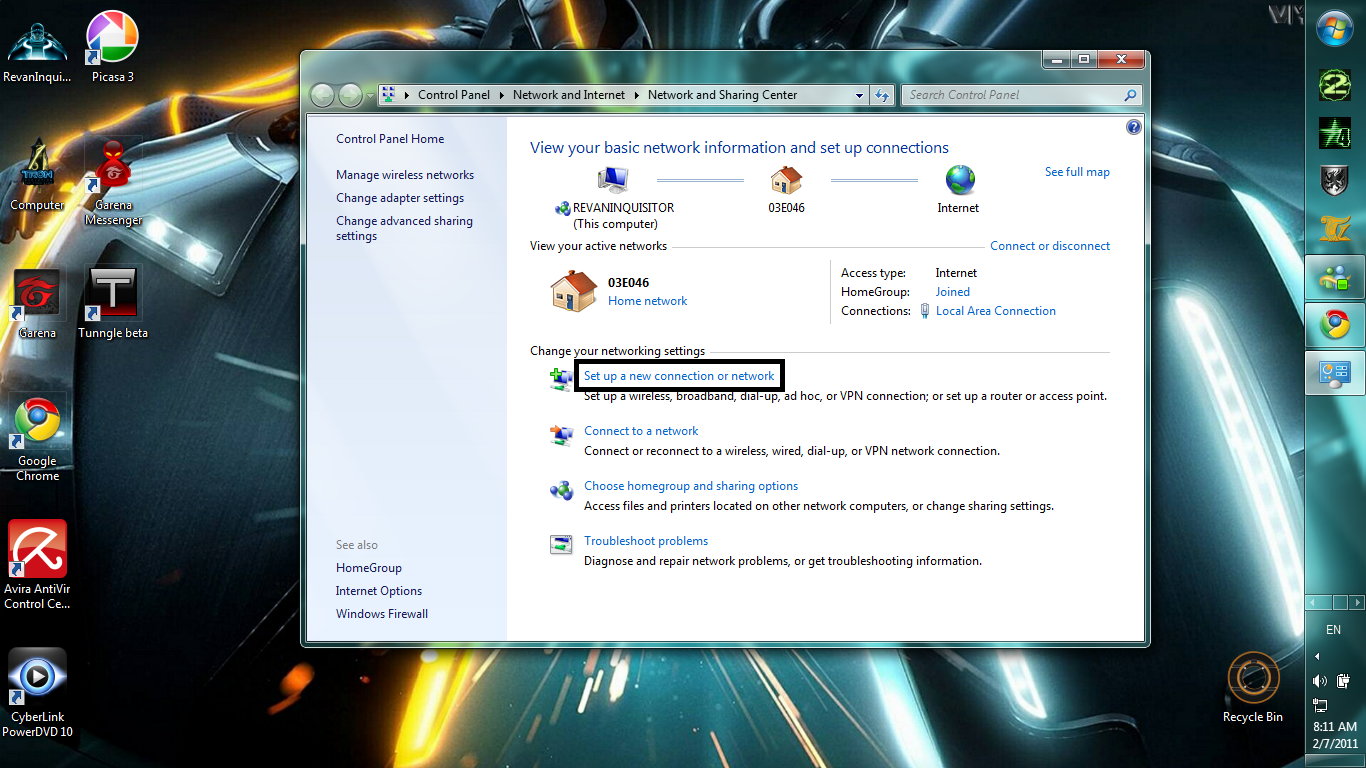
Task: Click Set up a new connection or network
Action: tap(679, 376)
